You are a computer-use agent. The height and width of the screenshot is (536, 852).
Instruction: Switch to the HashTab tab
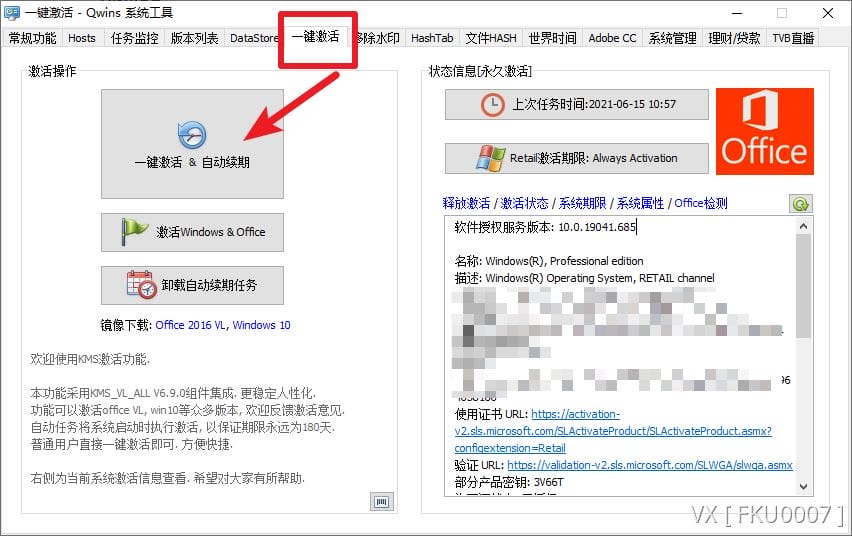[x=432, y=38]
